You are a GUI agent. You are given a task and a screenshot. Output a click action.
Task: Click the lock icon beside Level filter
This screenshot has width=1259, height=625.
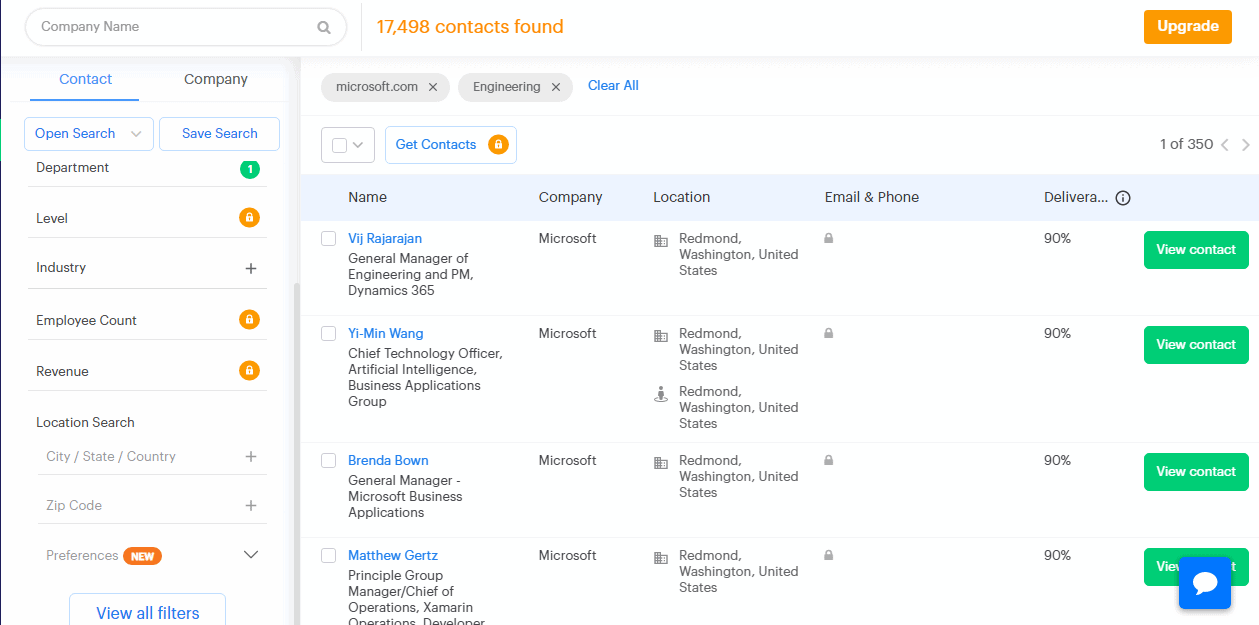[248, 217]
